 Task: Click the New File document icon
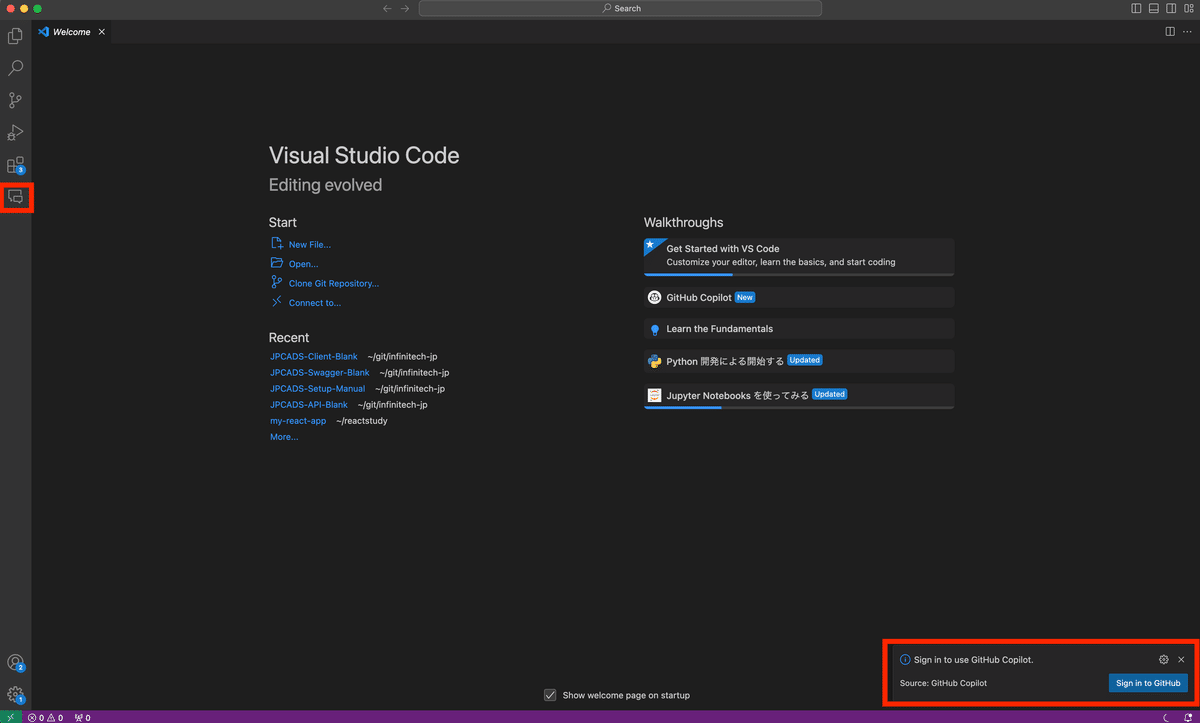click(x=277, y=244)
